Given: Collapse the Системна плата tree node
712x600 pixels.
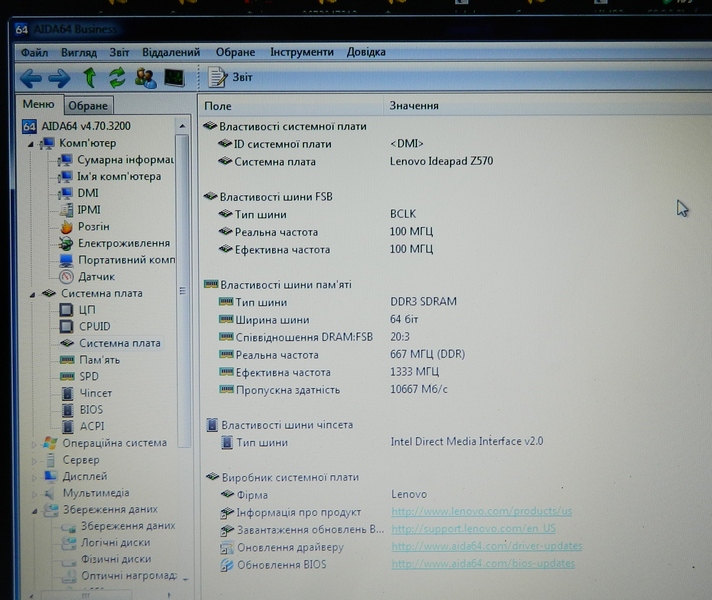Looking at the screenshot, I should 34,294.
